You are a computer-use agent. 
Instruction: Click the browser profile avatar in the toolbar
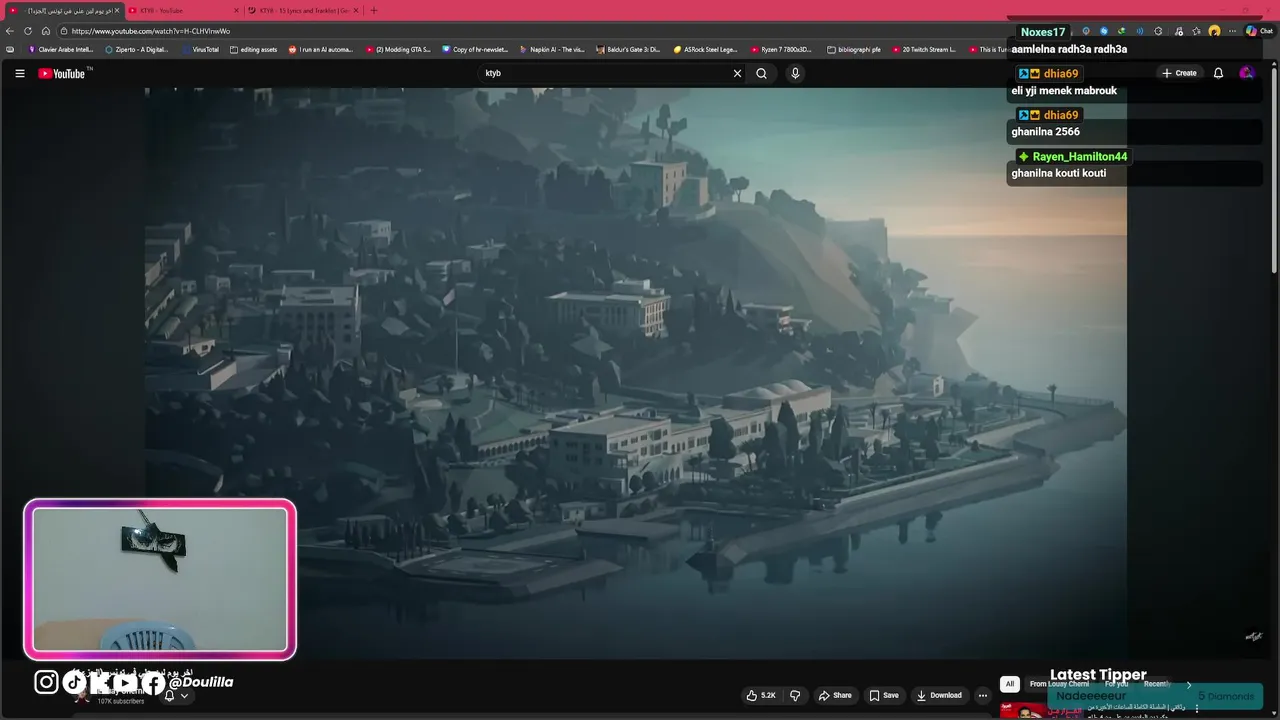click(x=1214, y=31)
